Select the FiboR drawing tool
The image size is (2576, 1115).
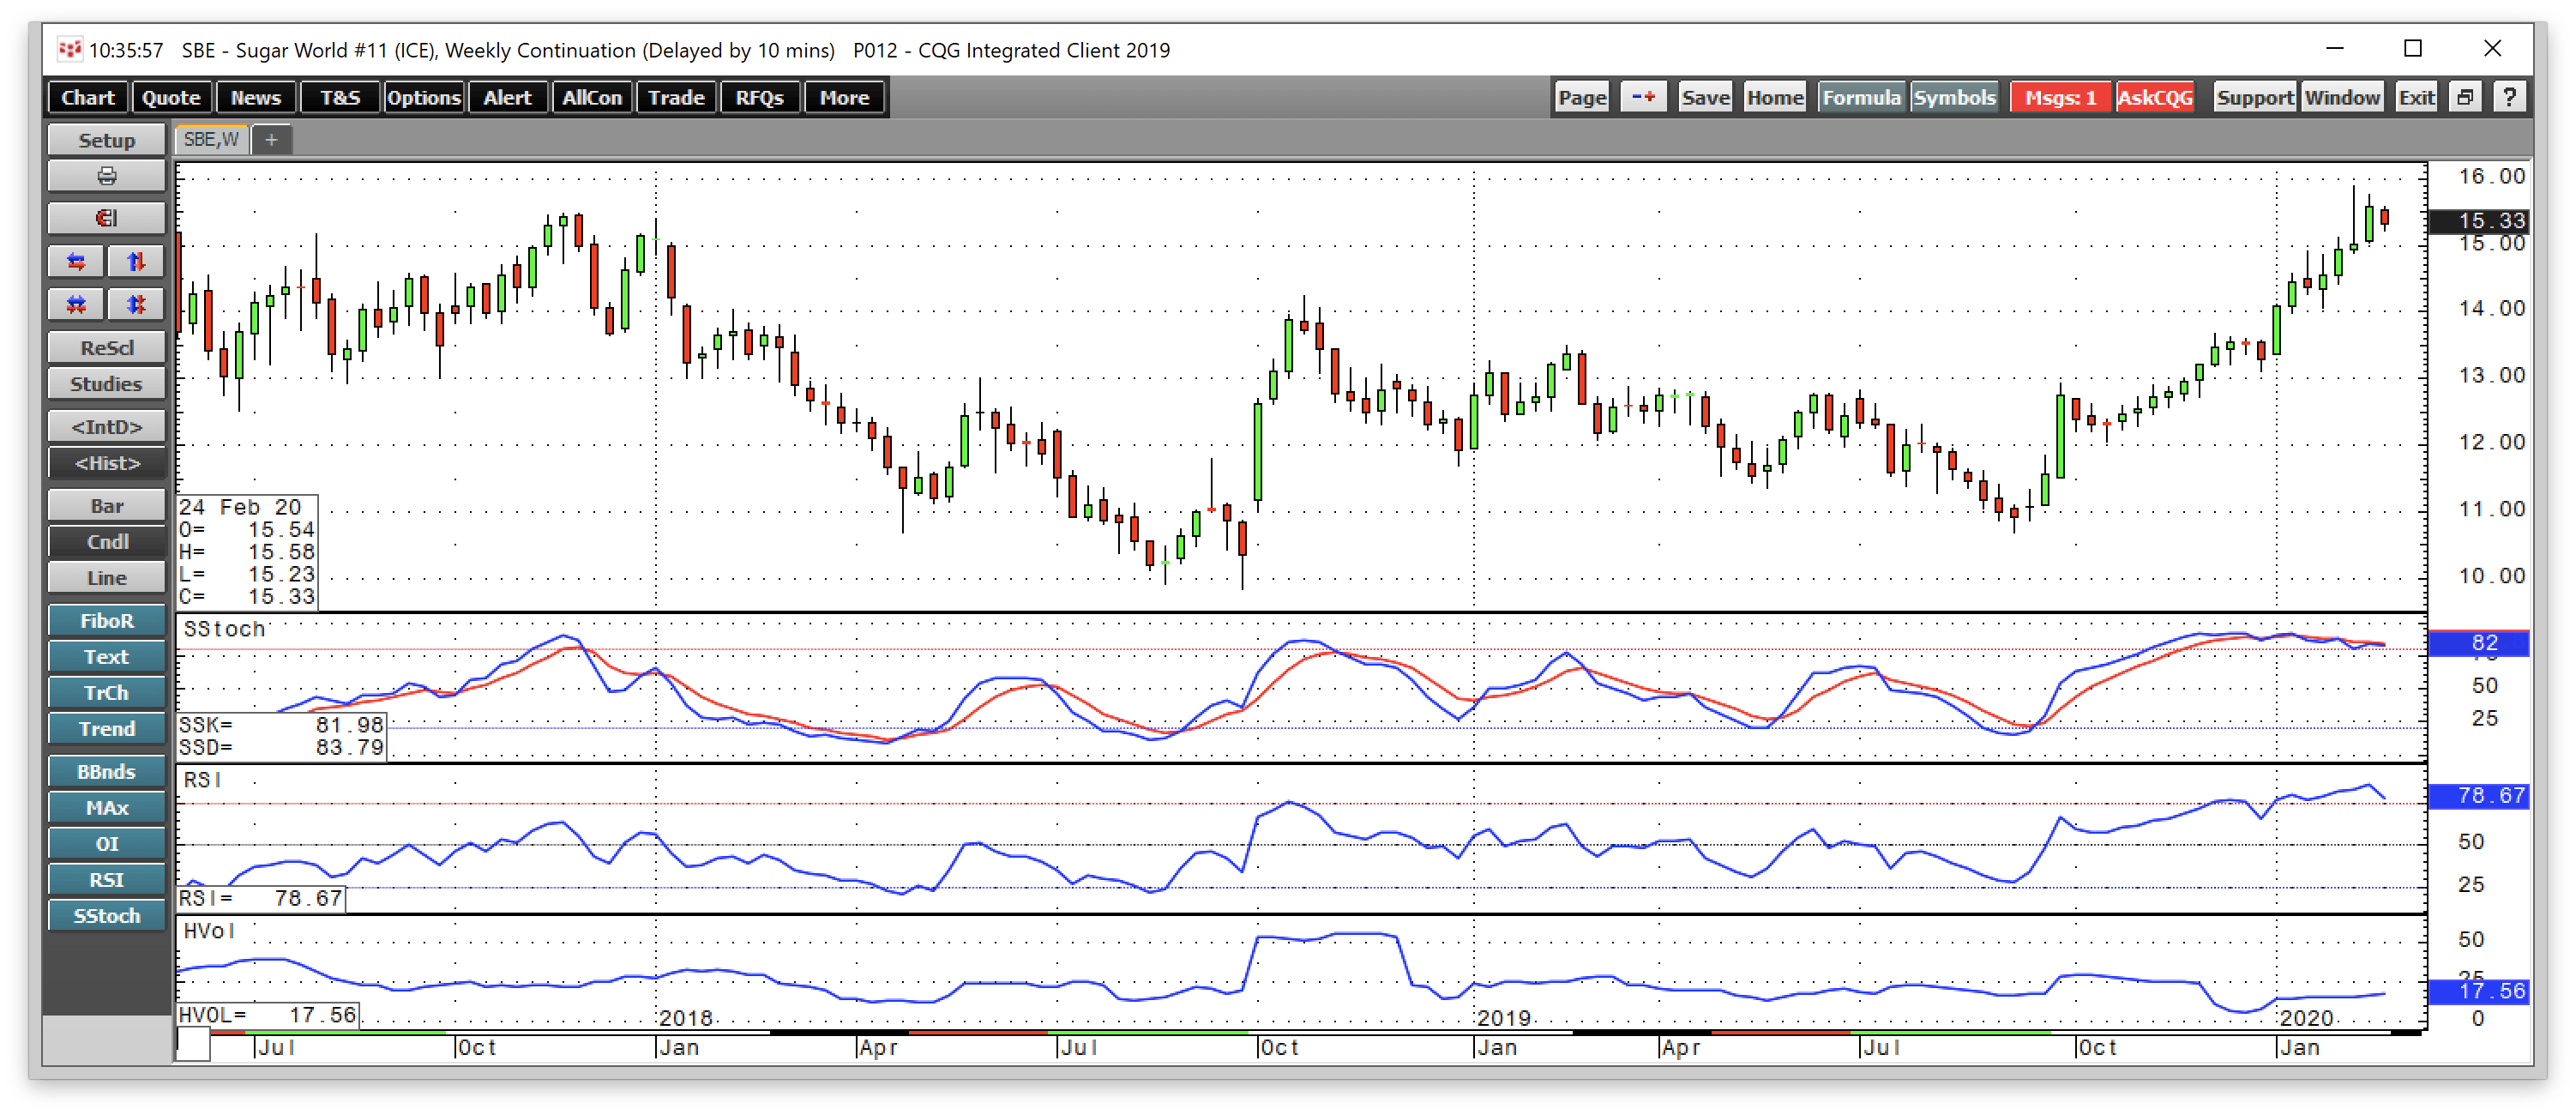click(x=107, y=622)
